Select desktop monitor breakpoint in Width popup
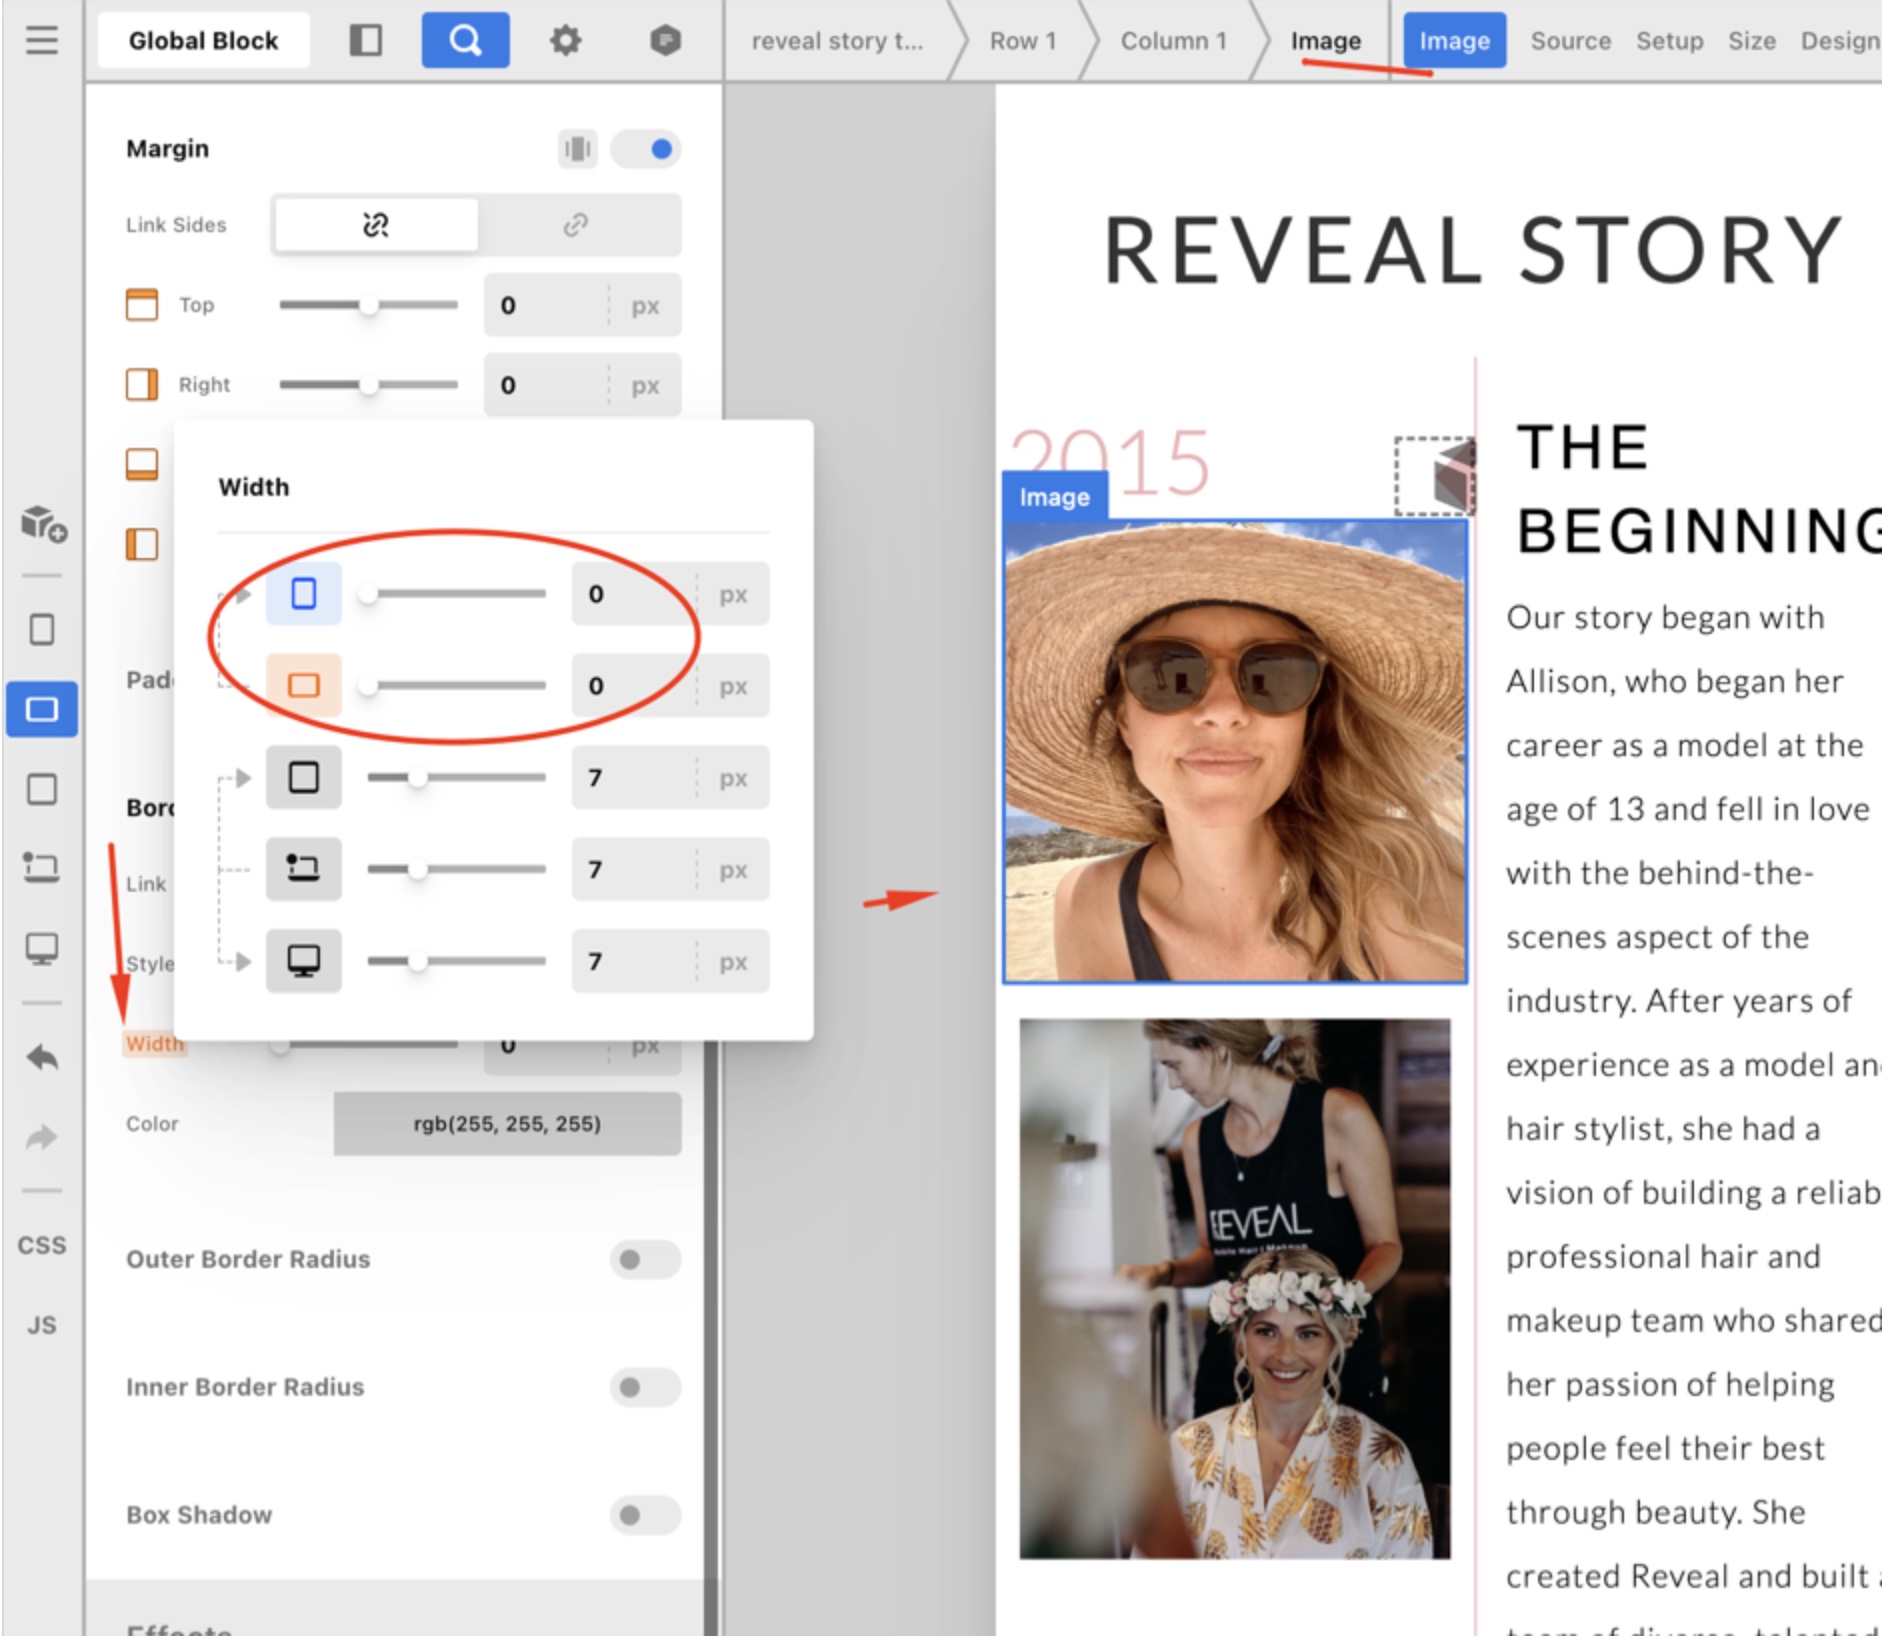1882x1638 pixels. (x=303, y=961)
